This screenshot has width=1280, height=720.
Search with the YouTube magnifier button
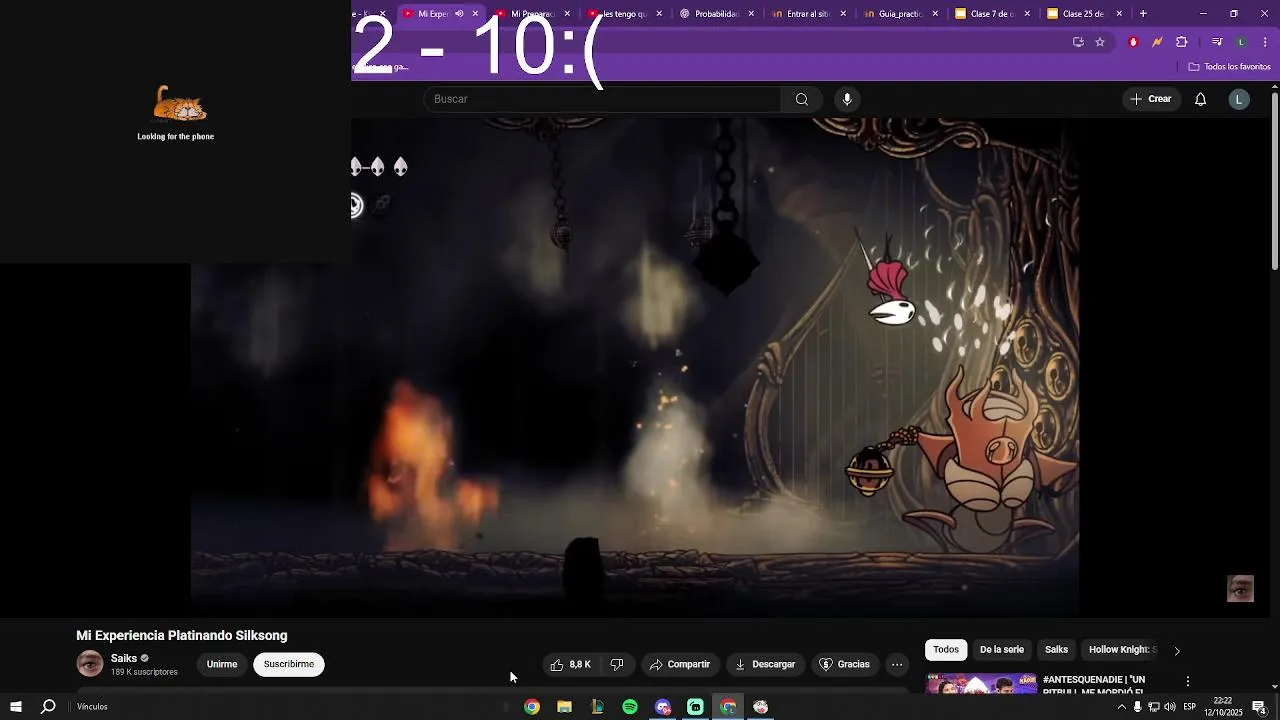(801, 99)
